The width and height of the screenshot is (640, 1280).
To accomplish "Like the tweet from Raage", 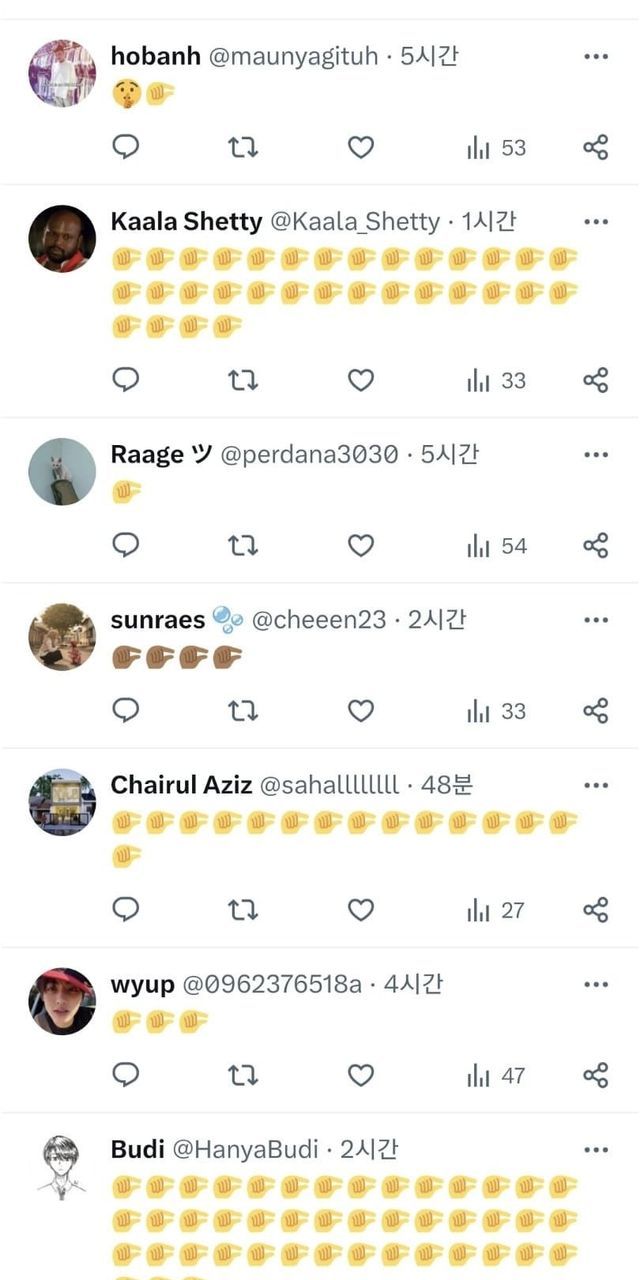I will click(361, 546).
